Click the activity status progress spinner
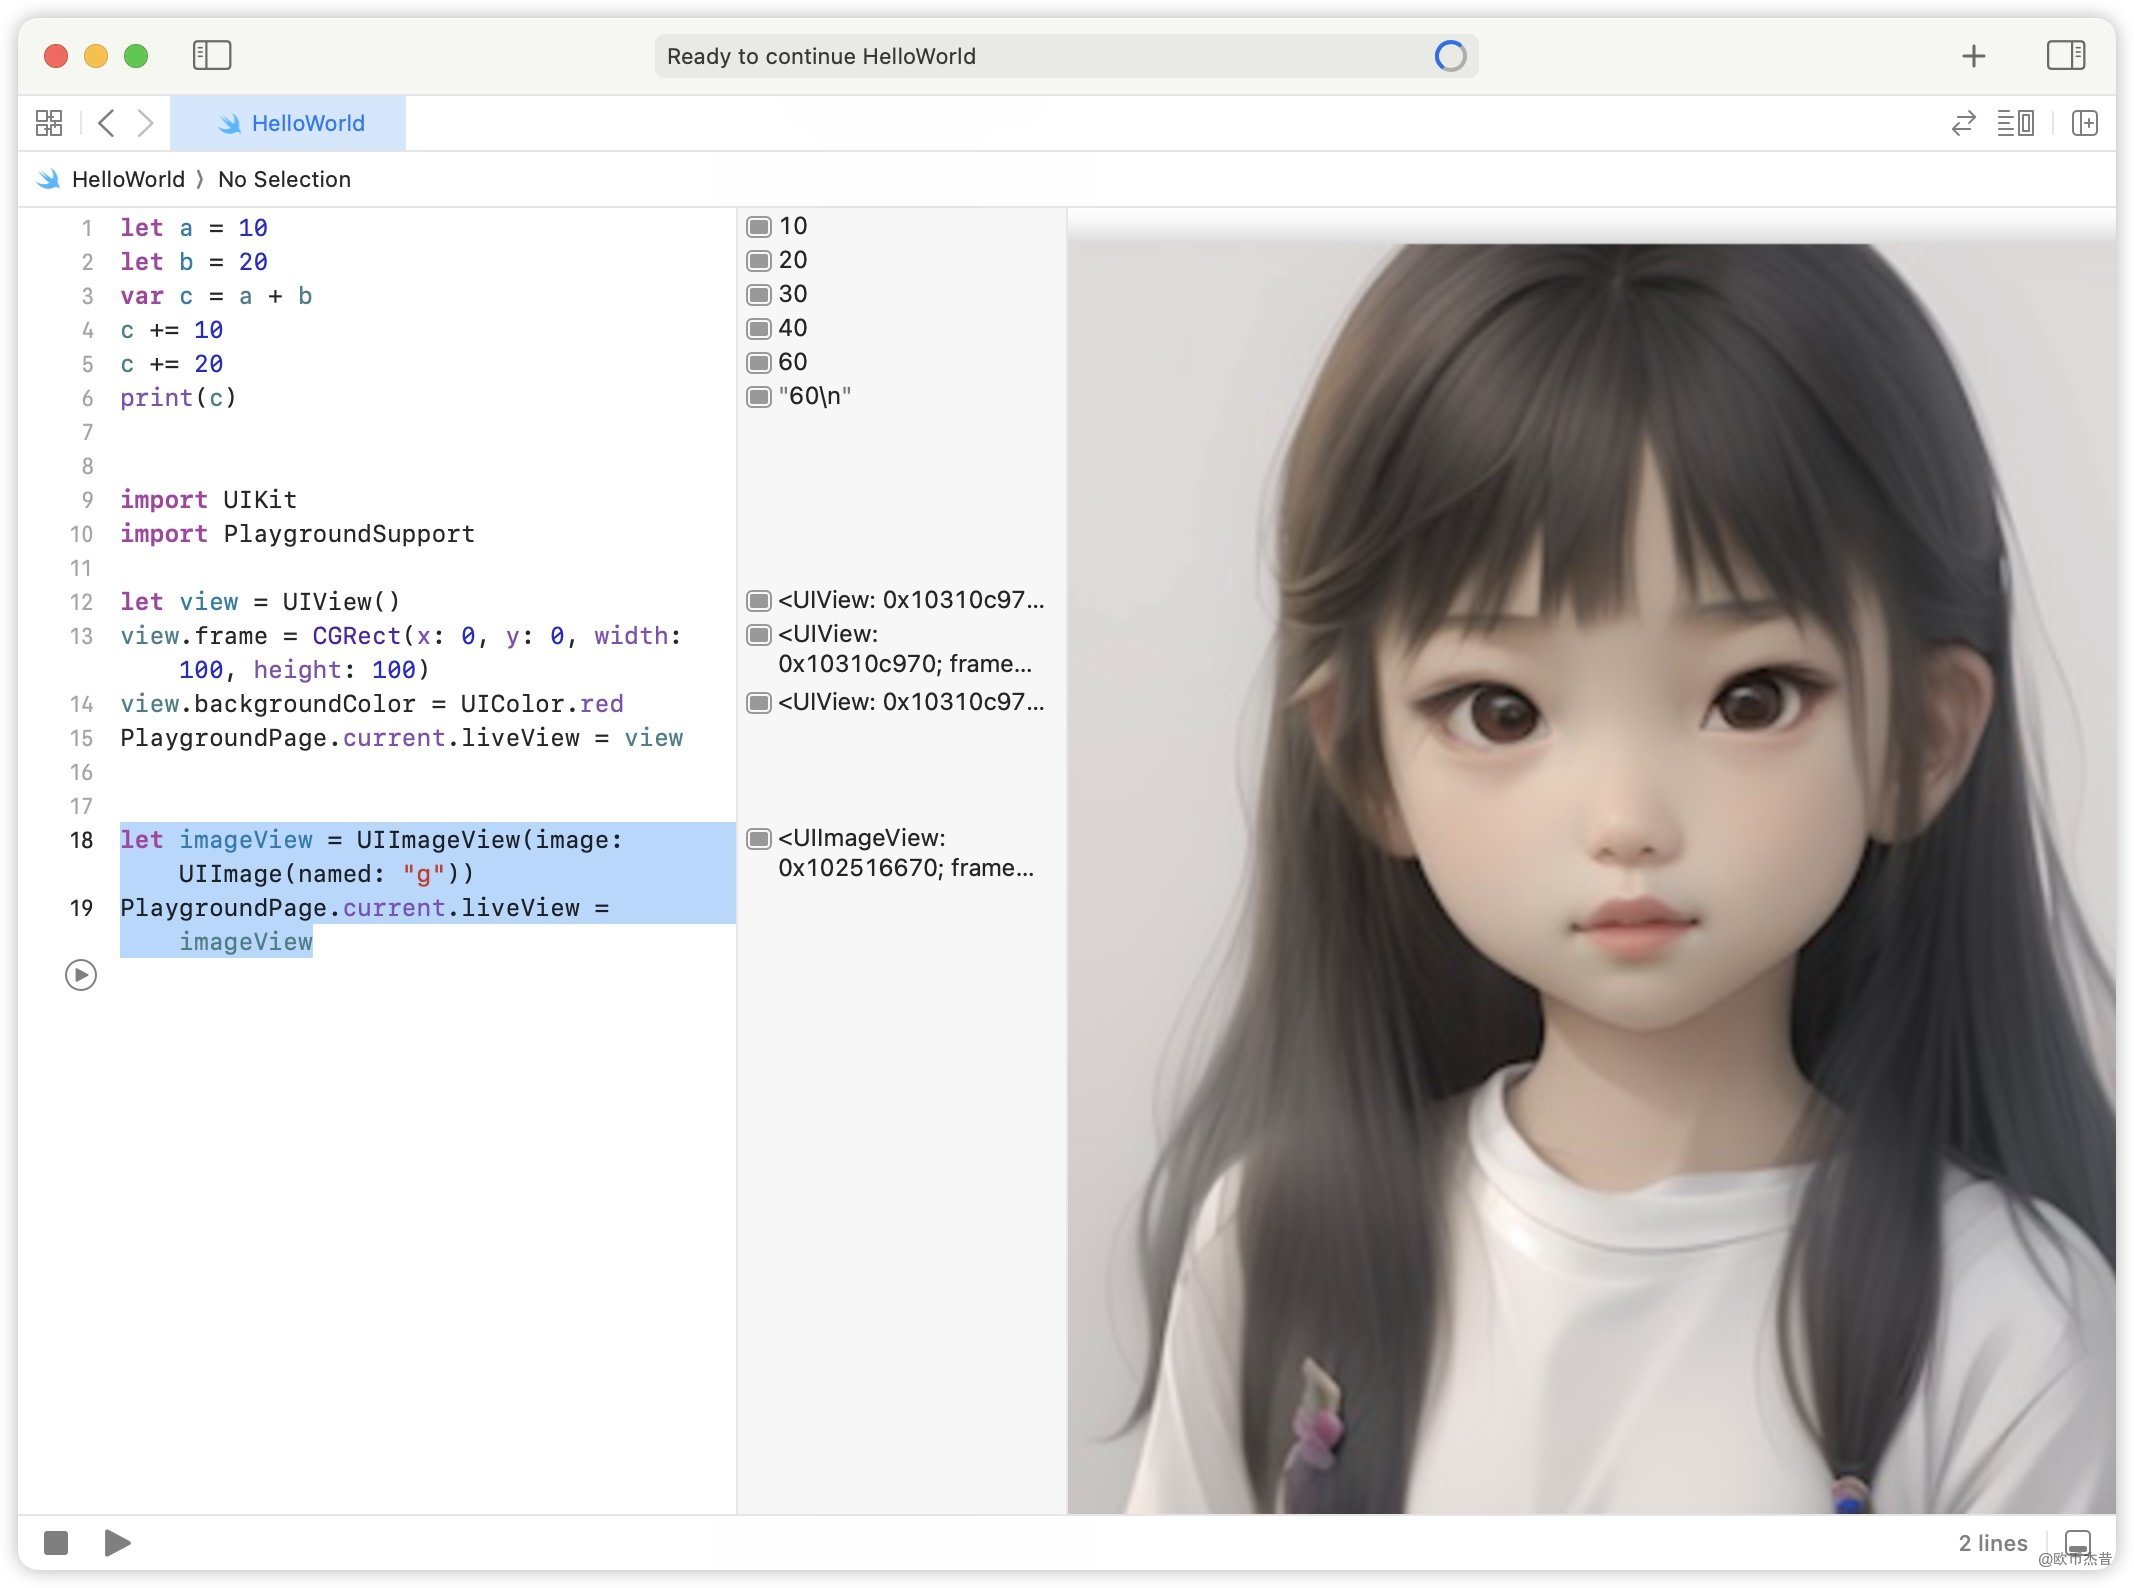Image resolution: width=2134 pixels, height=1588 pixels. [1449, 56]
